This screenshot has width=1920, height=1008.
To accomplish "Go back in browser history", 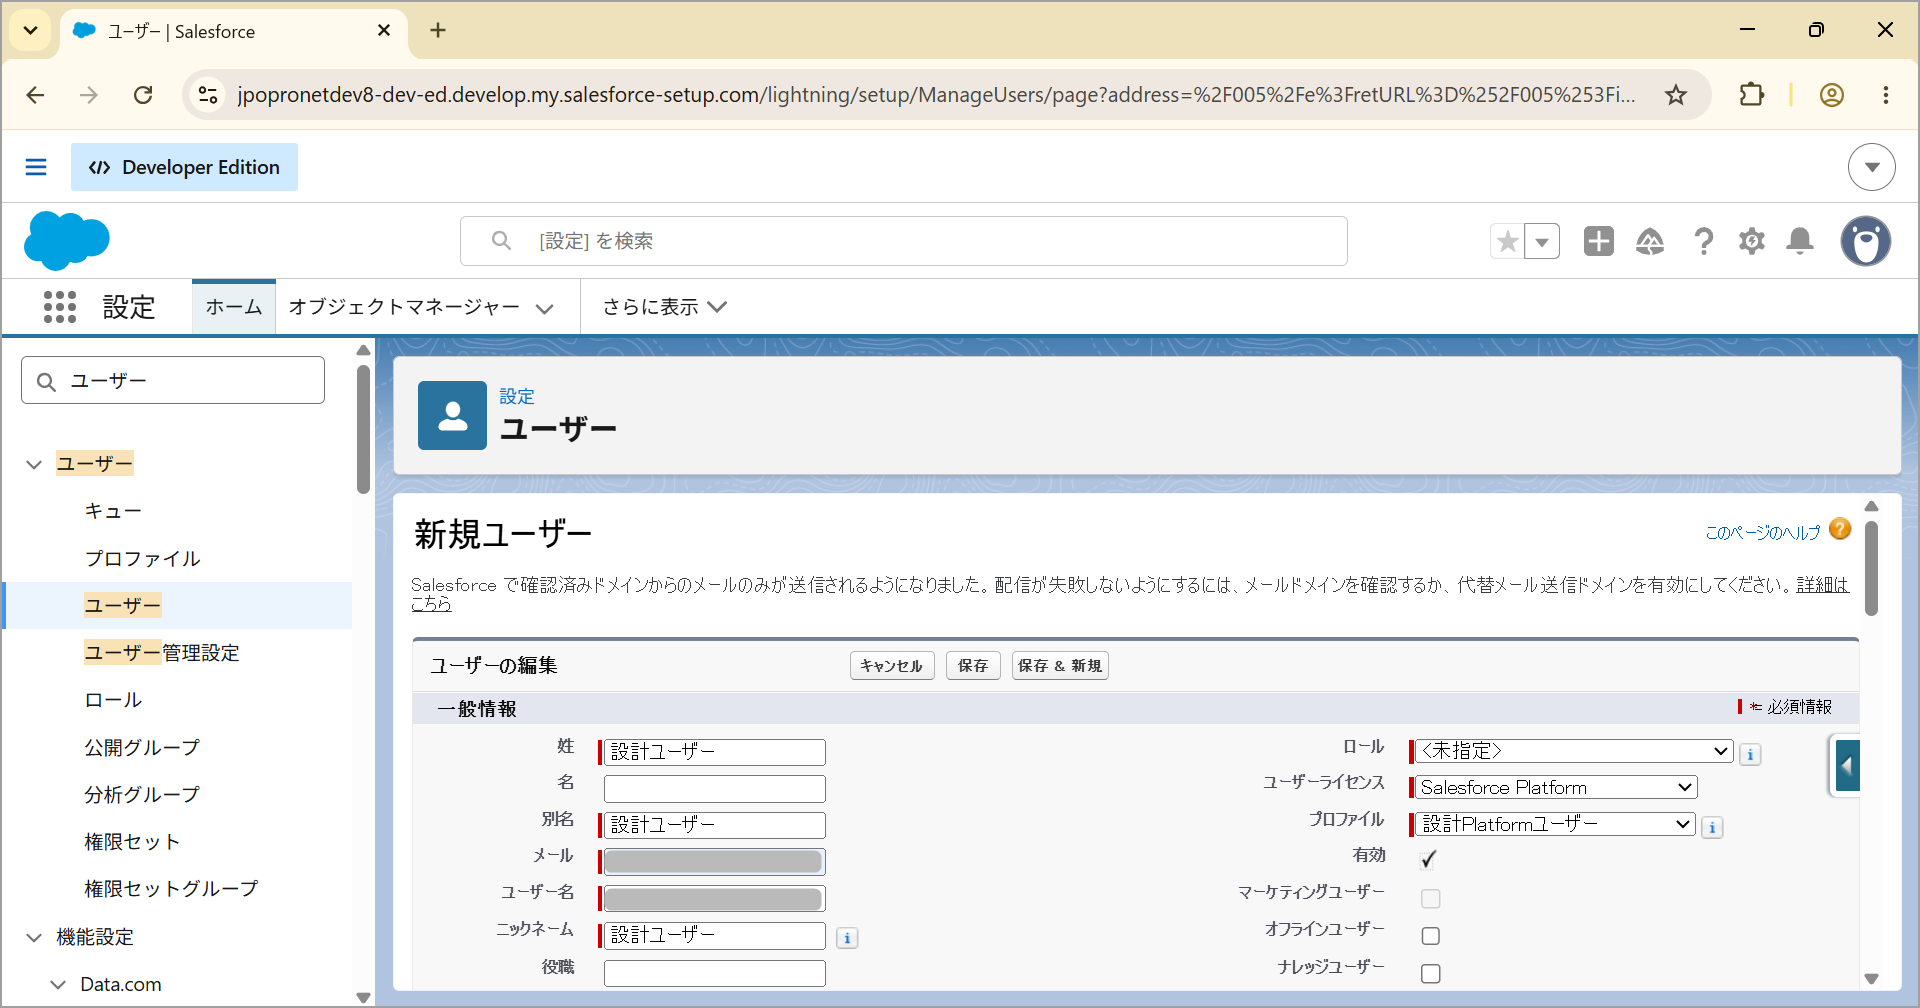I will pyautogui.click(x=36, y=95).
